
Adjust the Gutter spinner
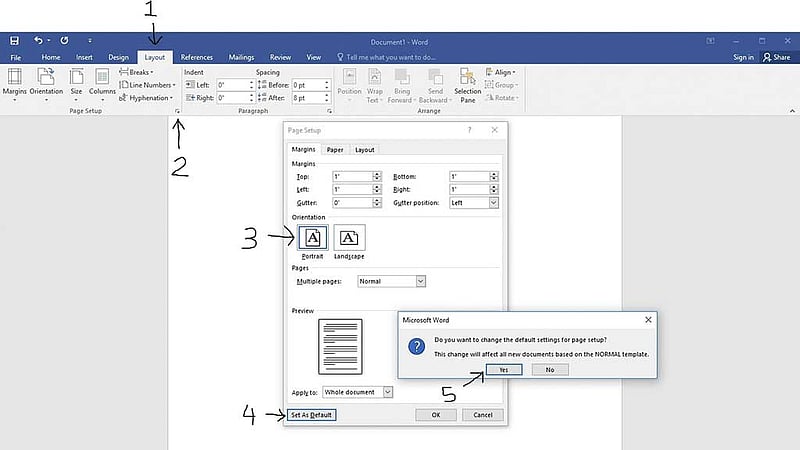(377, 203)
